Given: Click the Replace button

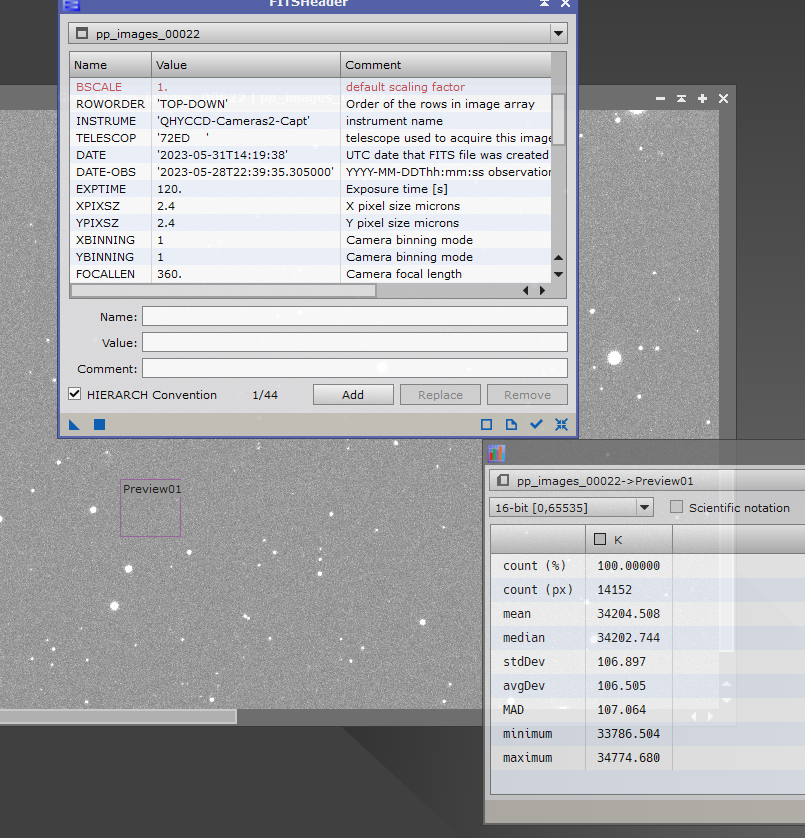Looking at the screenshot, I should [440, 395].
